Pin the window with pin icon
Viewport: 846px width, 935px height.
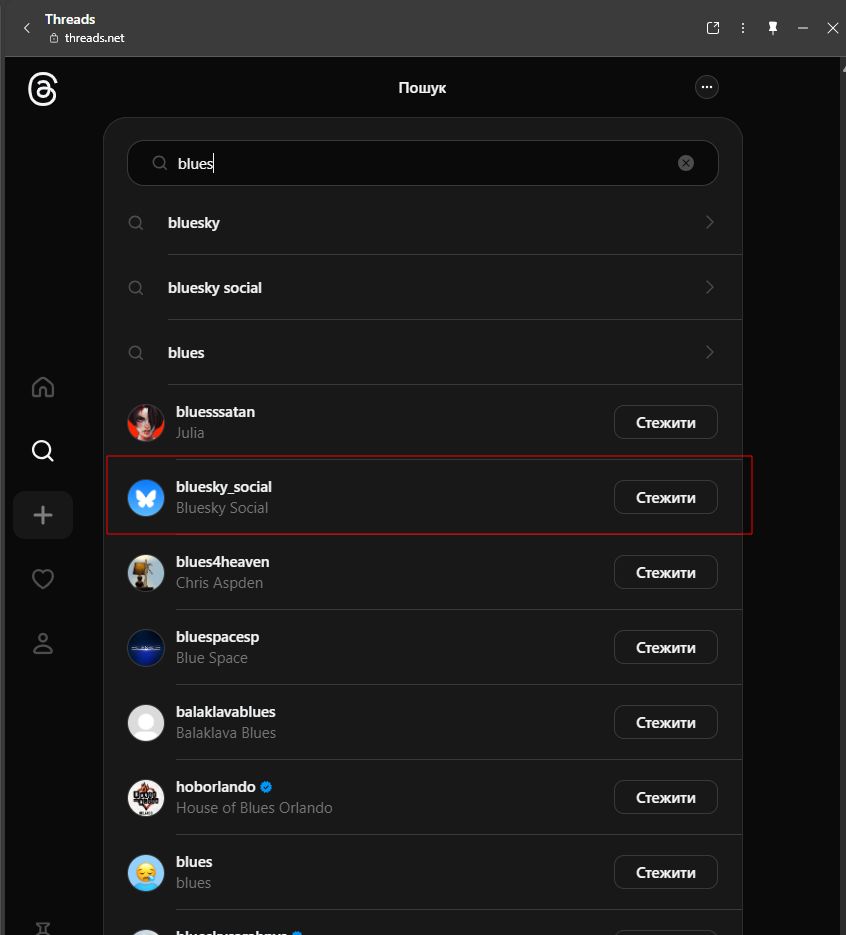coord(772,28)
